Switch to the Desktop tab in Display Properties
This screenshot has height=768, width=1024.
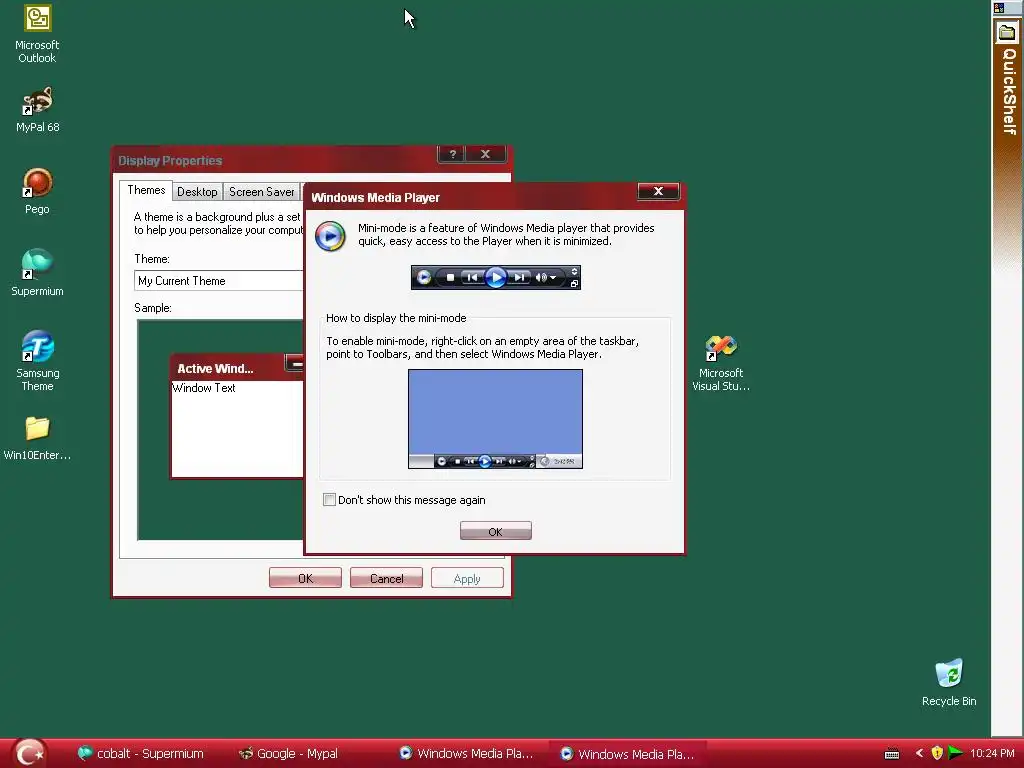tap(197, 192)
